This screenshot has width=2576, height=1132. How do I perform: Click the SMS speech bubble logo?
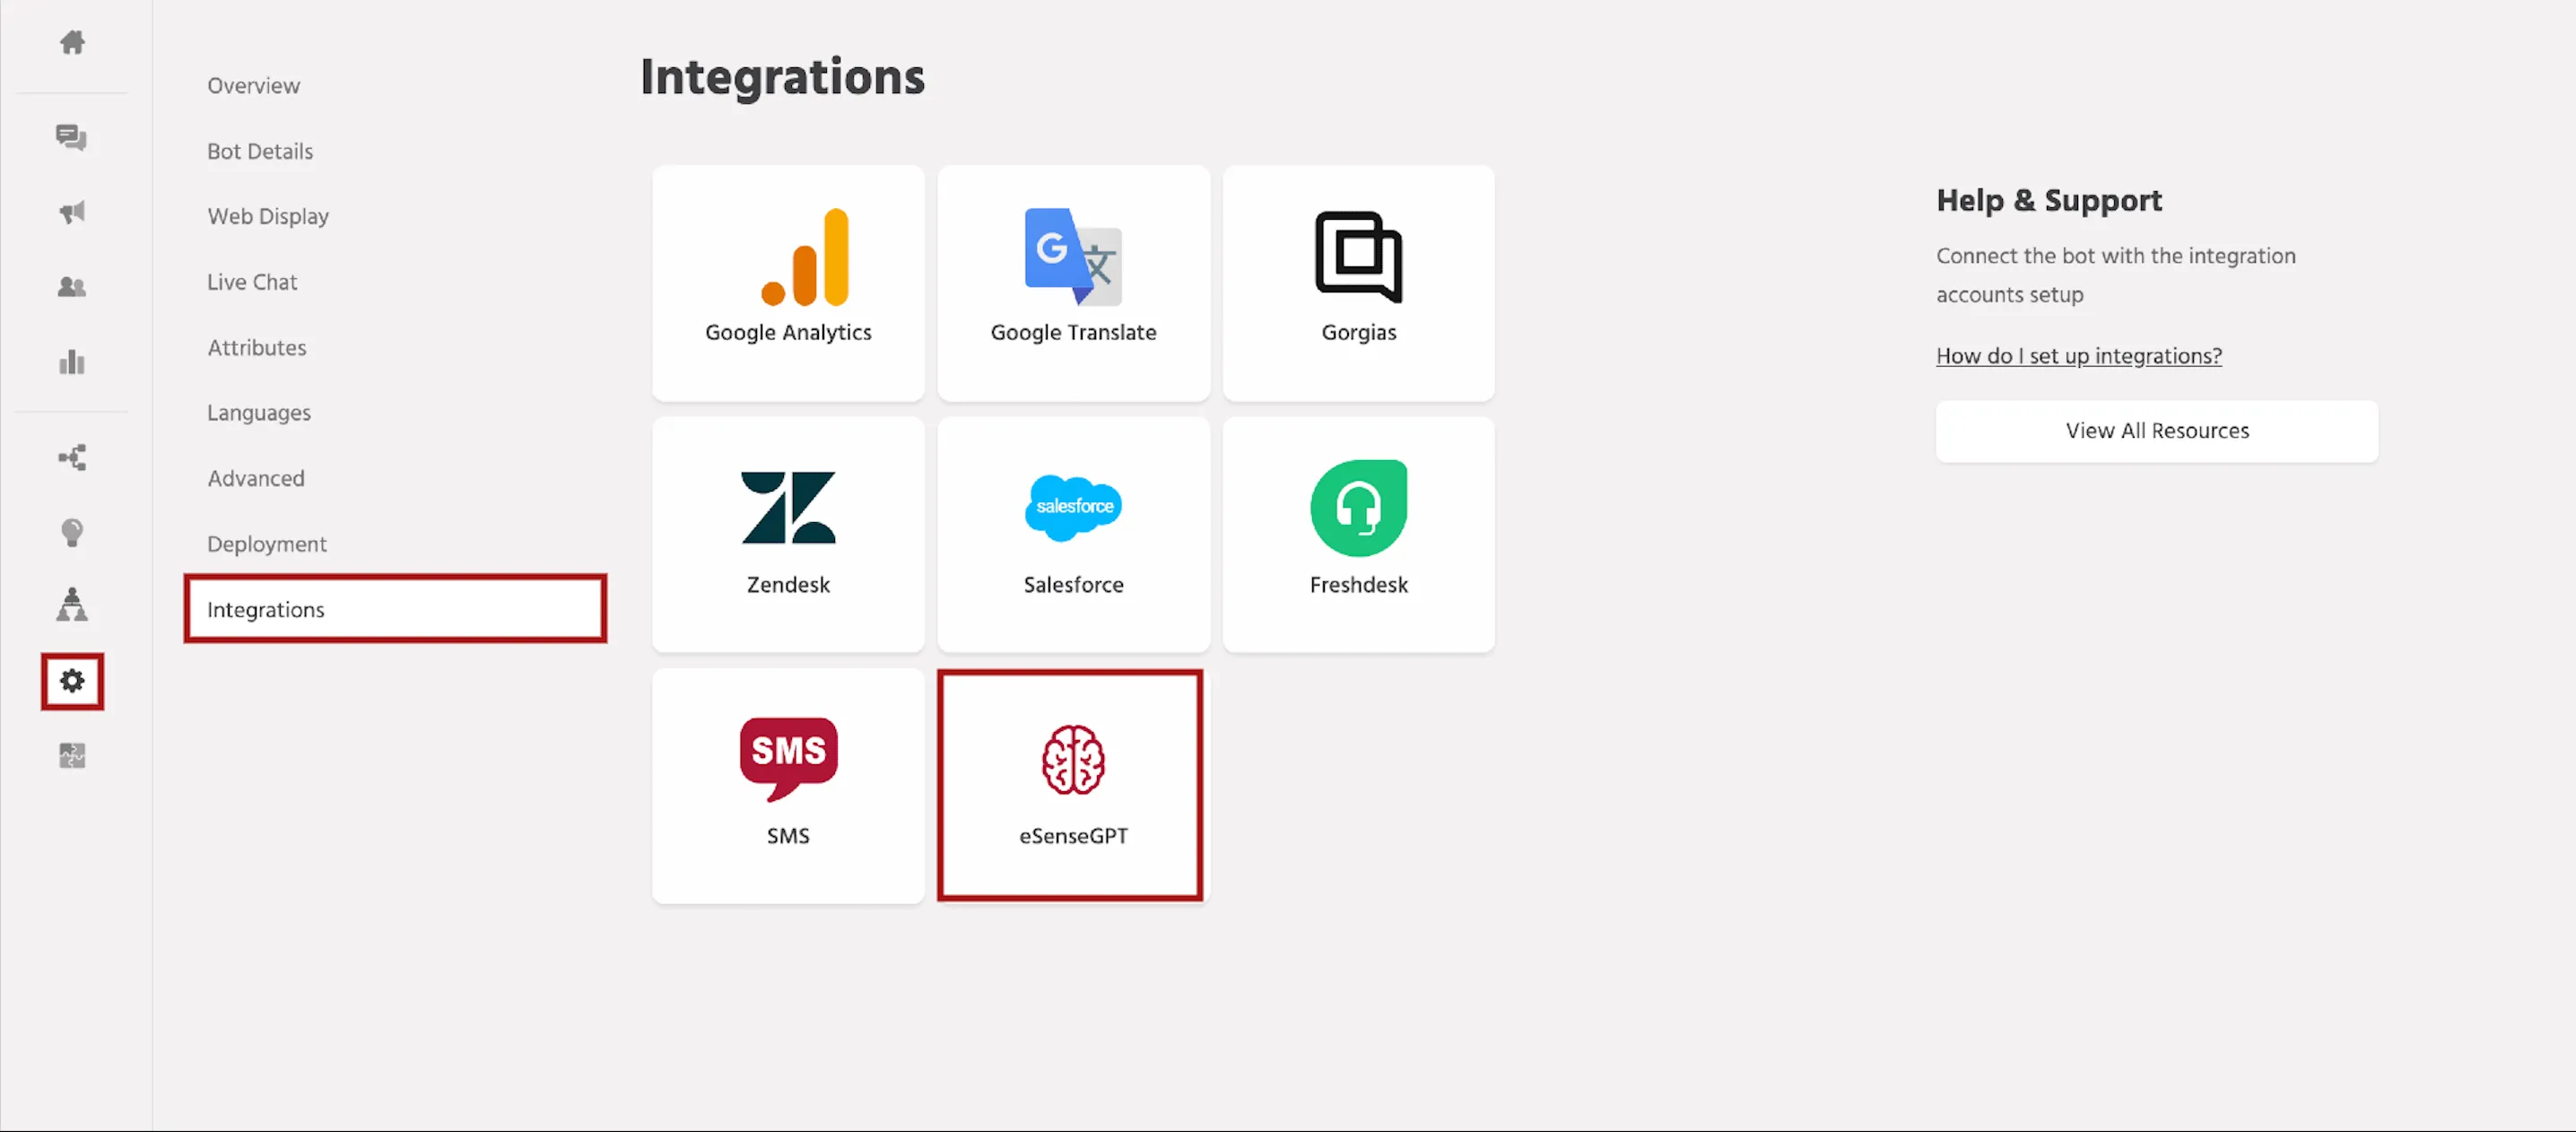[x=788, y=759]
